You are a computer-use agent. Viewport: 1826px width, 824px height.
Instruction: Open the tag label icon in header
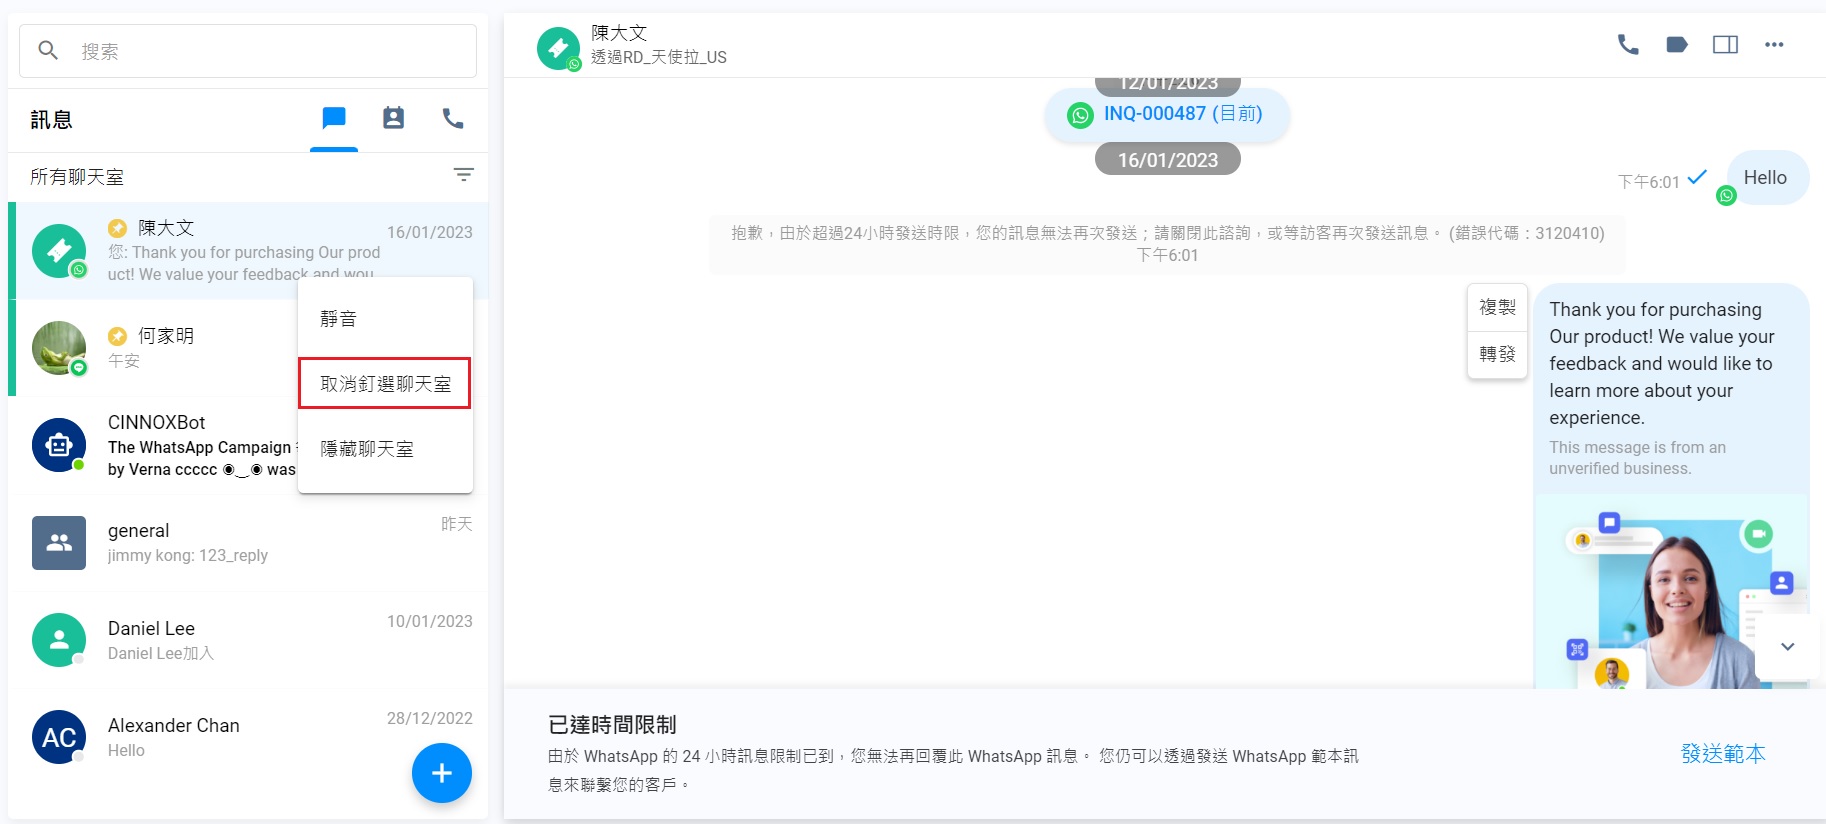pyautogui.click(x=1677, y=44)
